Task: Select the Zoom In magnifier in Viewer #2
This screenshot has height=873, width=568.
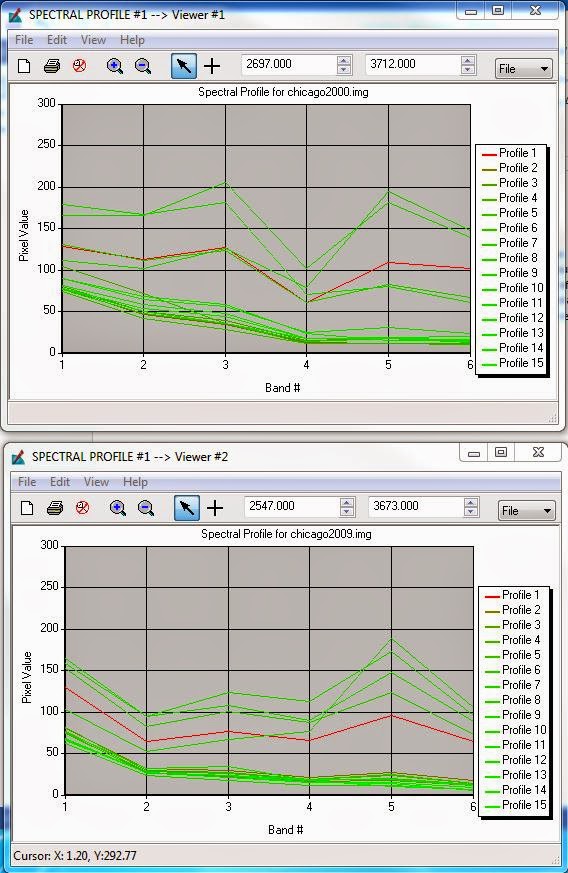Action: [x=117, y=508]
